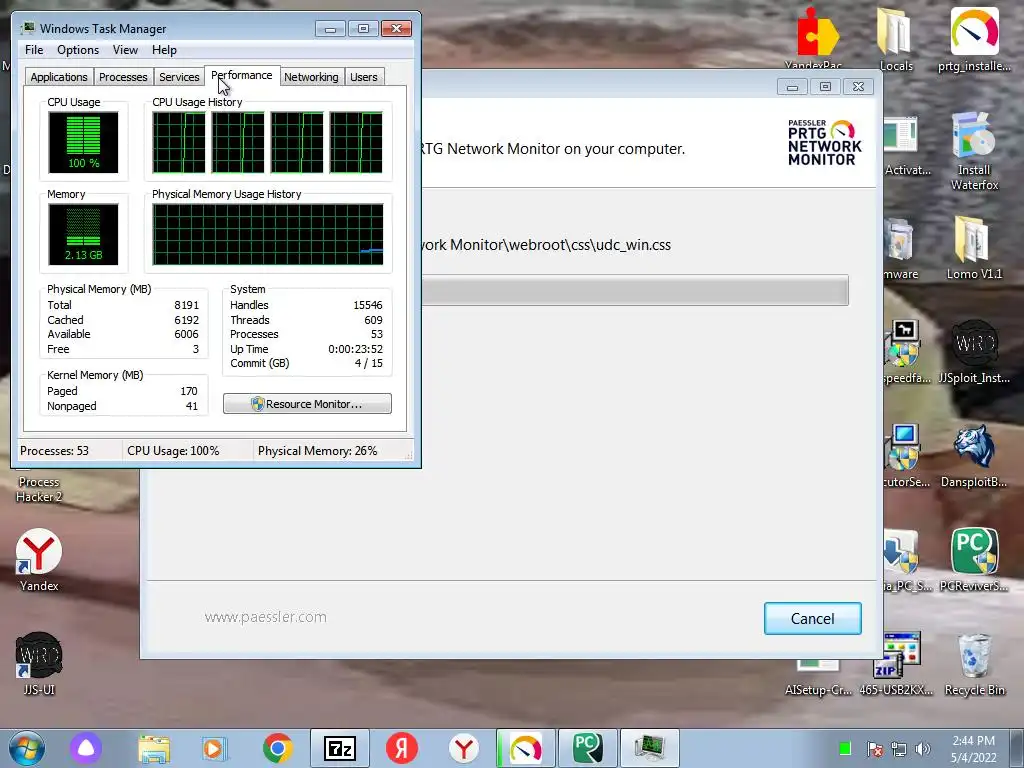Switch to the Services tab

coord(179,77)
